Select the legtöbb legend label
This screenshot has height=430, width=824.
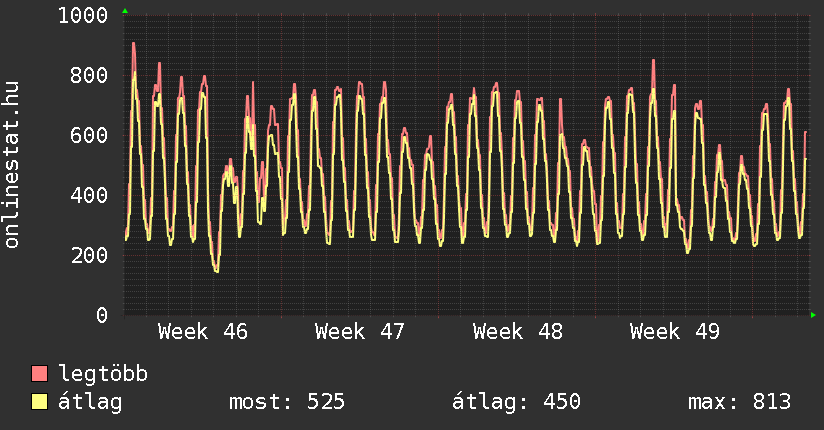click(103, 374)
